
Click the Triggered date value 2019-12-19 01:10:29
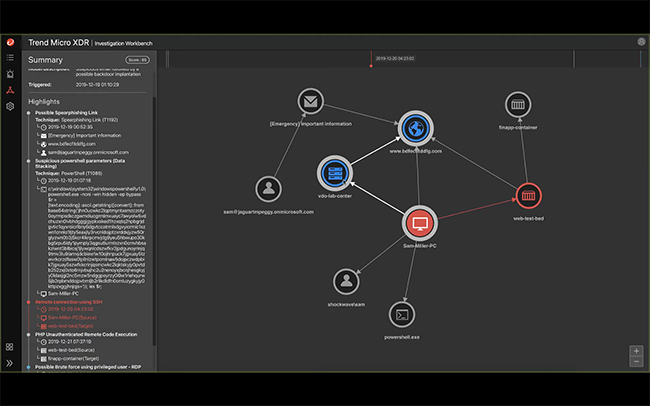click(97, 85)
